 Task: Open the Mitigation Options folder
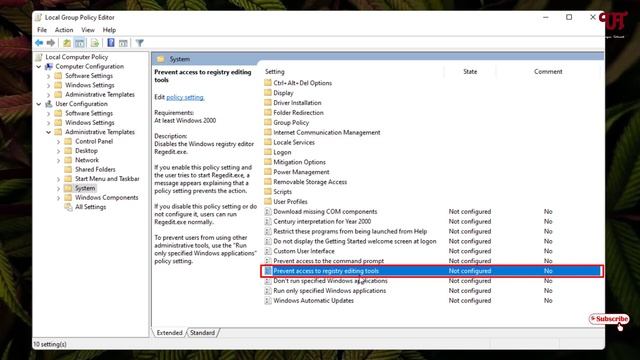[x=299, y=162]
